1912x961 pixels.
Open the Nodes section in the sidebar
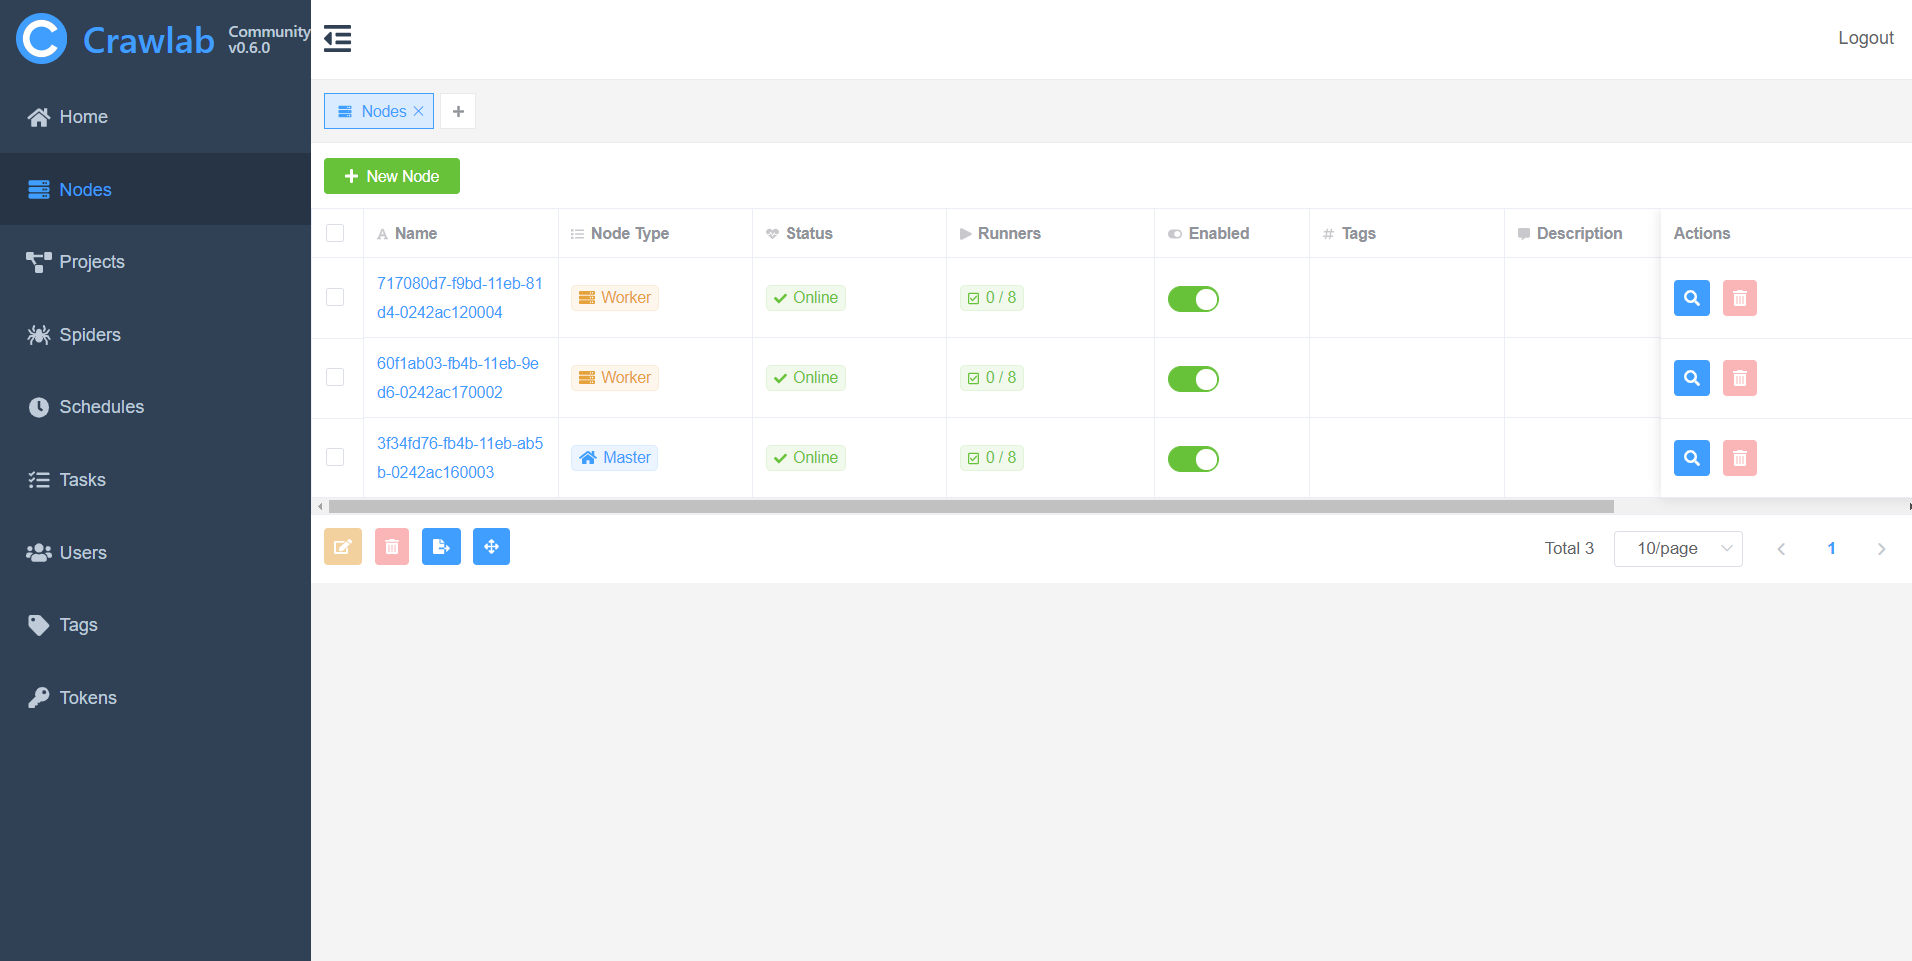click(84, 189)
